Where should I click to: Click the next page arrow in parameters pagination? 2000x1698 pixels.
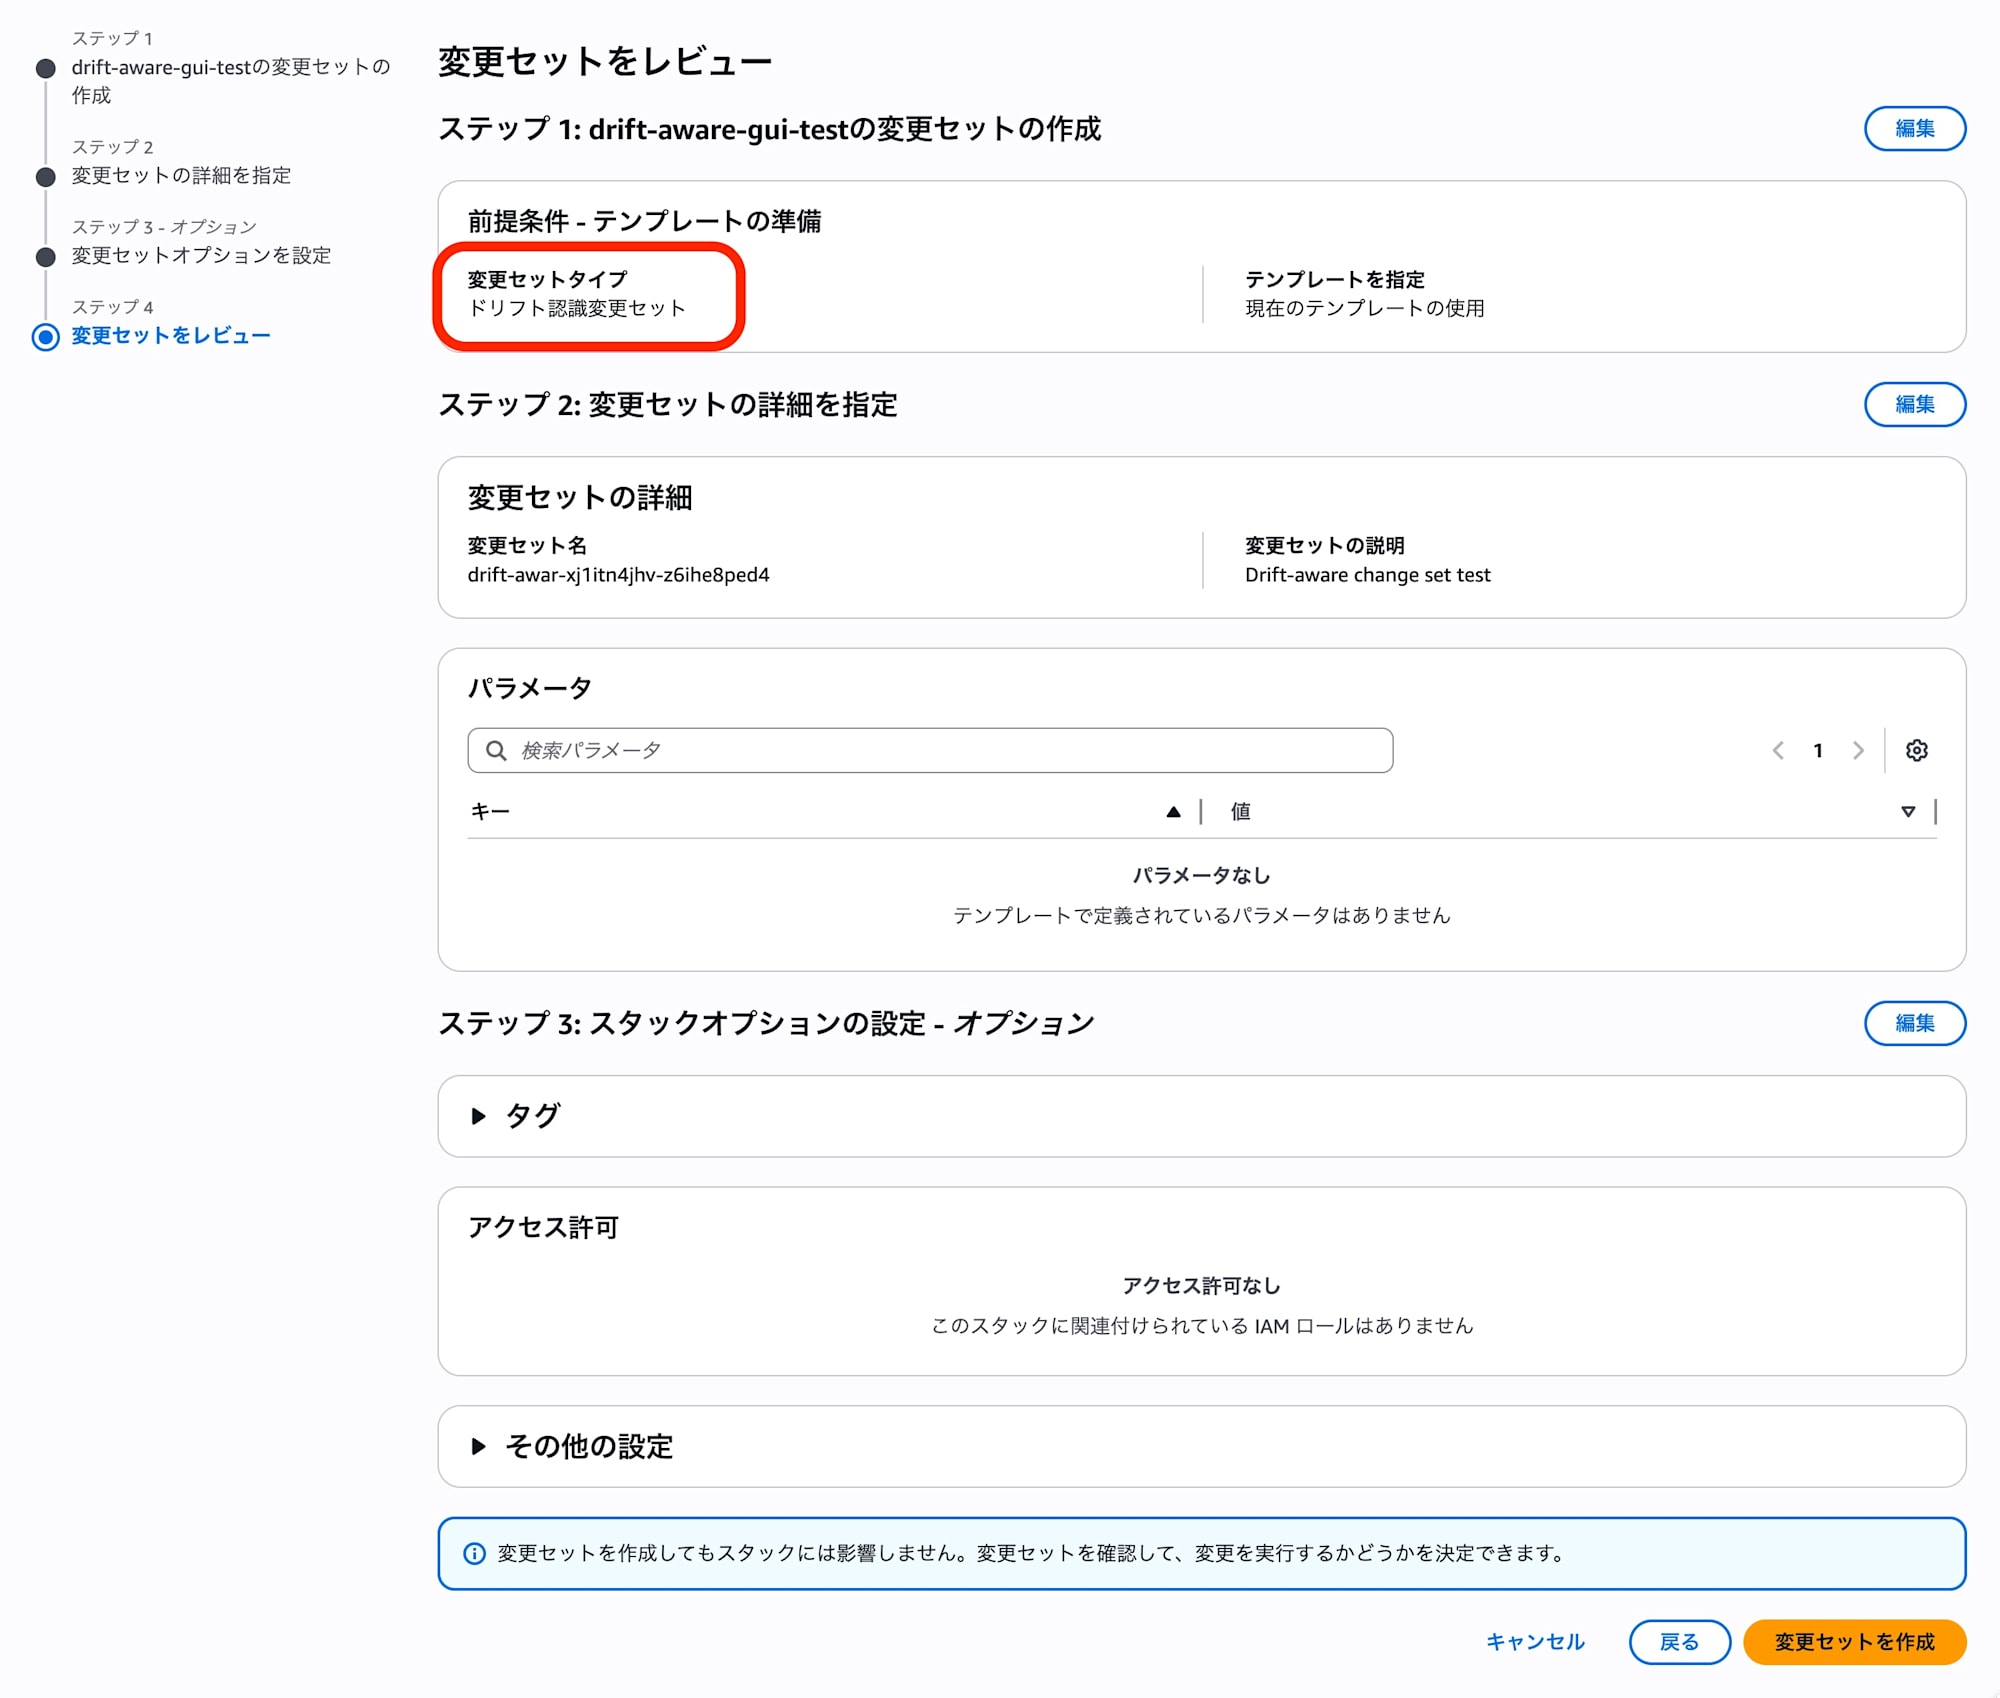point(1858,750)
